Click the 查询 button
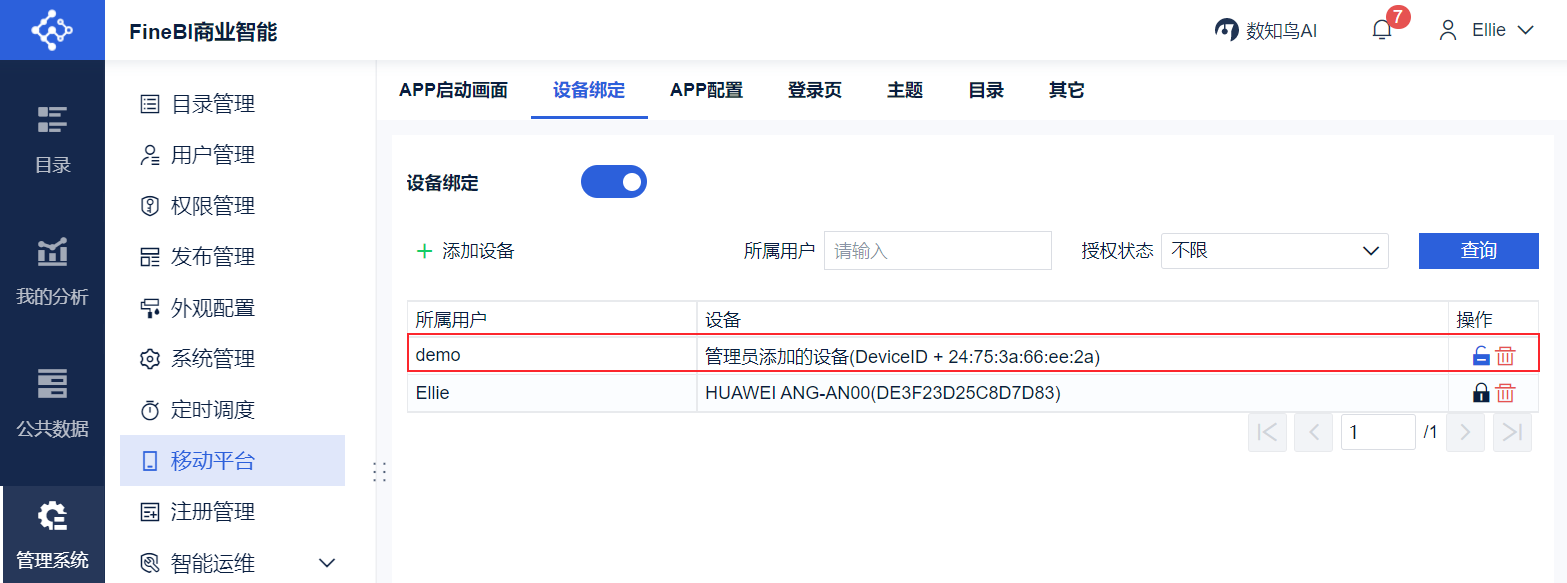 coord(1478,251)
